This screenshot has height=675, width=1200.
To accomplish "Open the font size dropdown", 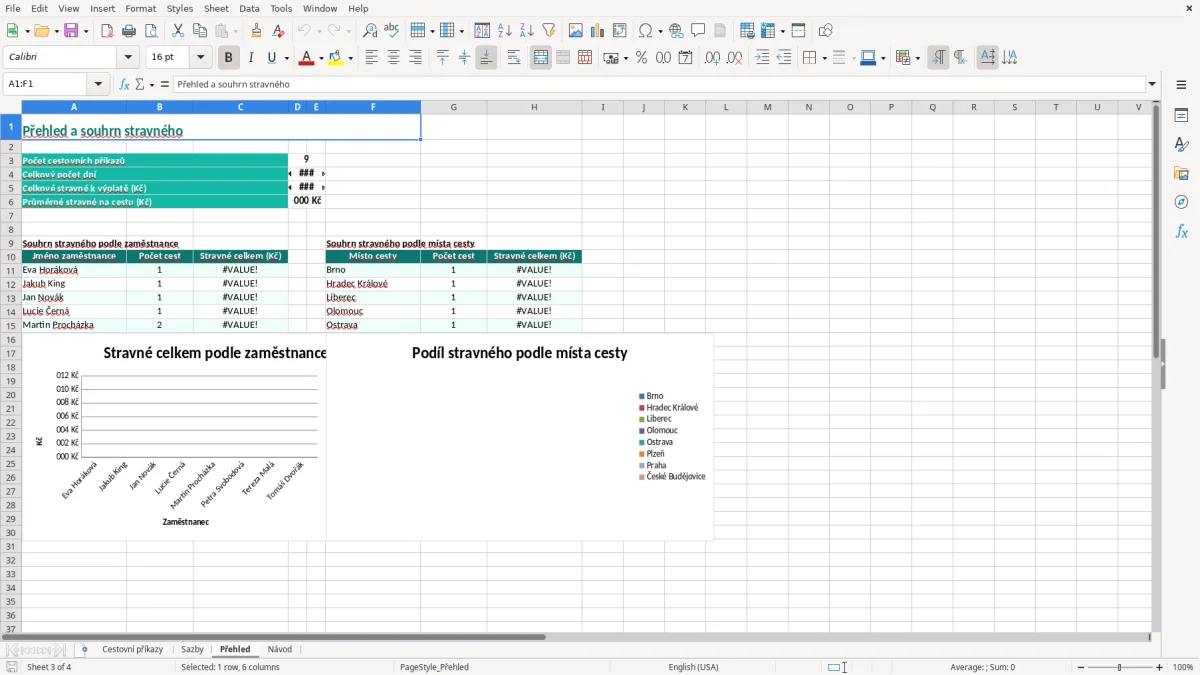I will 201,58.
